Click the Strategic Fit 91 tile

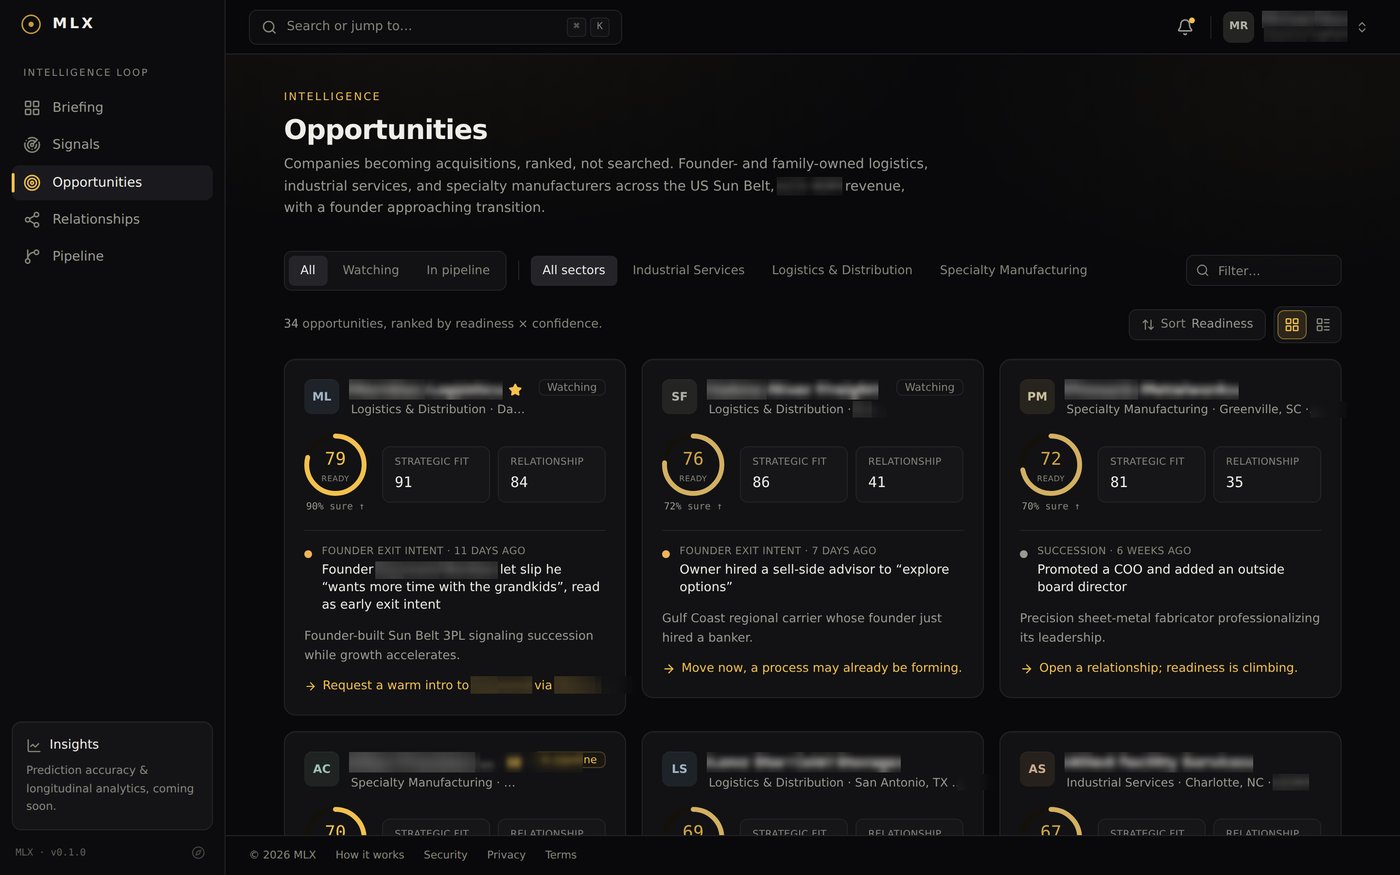pos(436,474)
